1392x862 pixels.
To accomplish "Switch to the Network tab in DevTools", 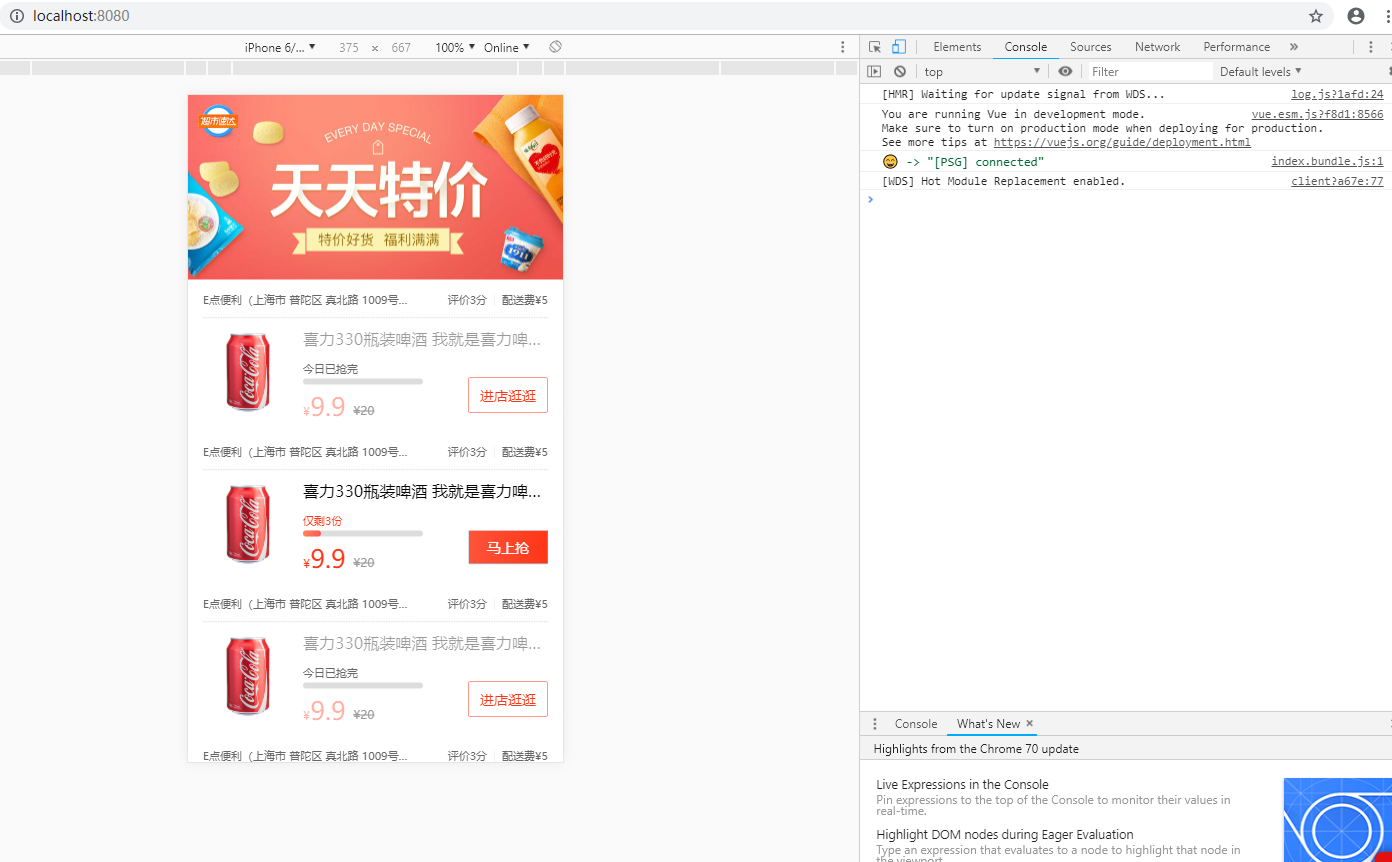I will (1157, 46).
